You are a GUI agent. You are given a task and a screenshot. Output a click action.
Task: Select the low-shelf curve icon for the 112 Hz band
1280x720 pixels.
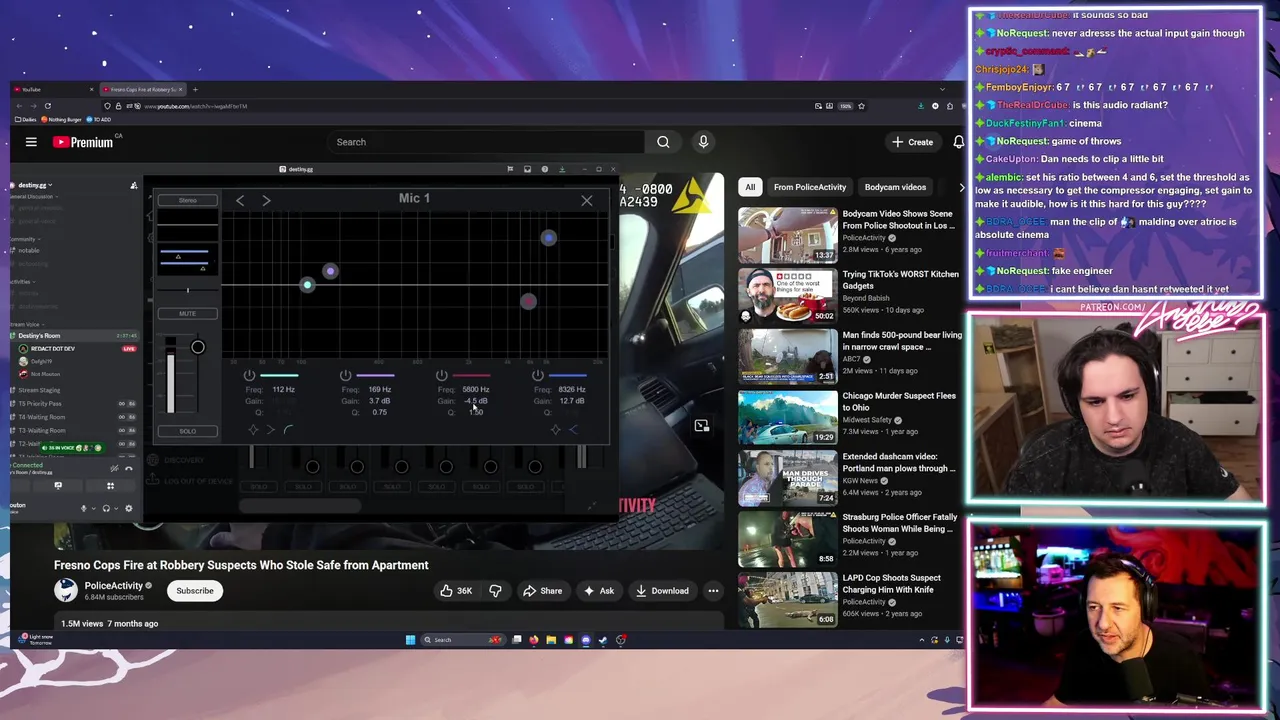point(288,430)
